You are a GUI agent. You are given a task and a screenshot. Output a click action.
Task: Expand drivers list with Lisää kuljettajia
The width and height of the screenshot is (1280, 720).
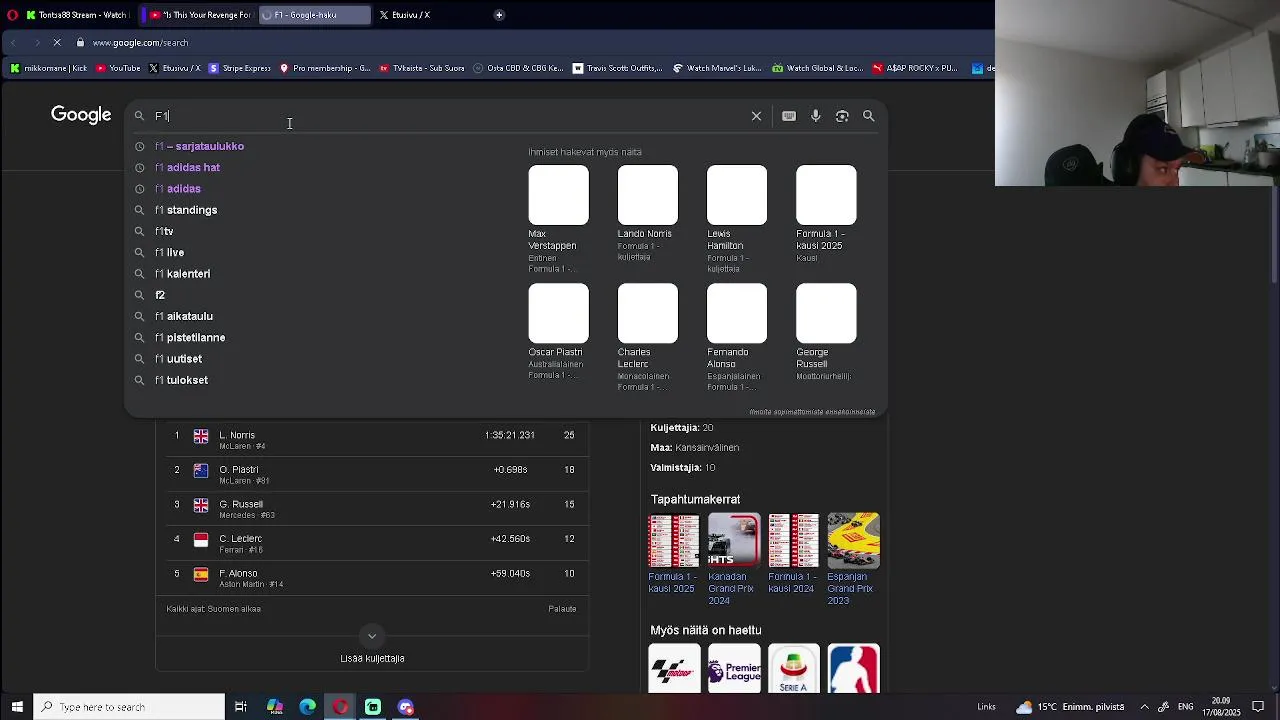[x=372, y=647]
